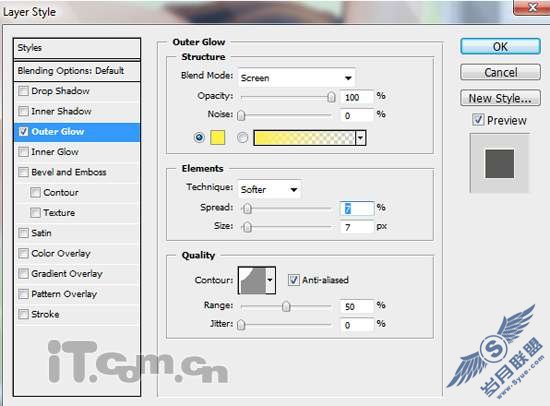Uncheck the Anti-aliased option
Viewport: 550px width, 406px height.
point(294,280)
